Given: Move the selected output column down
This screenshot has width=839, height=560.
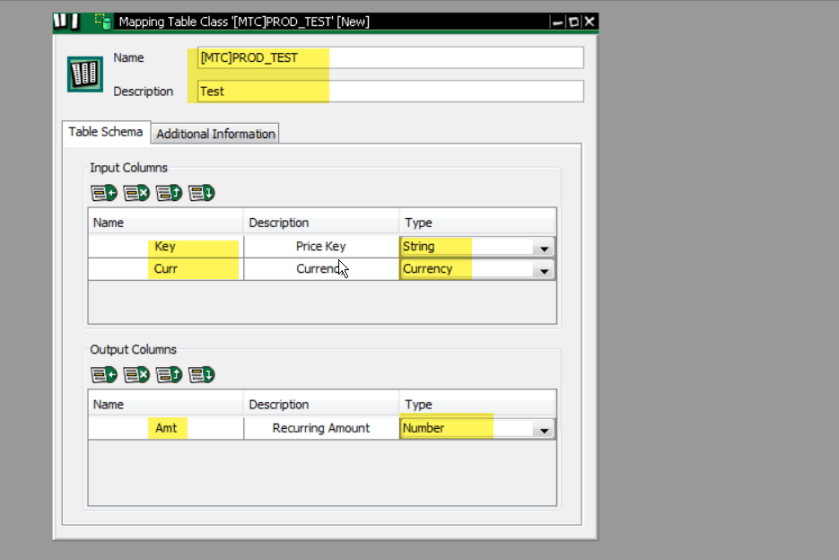Looking at the screenshot, I should coord(202,374).
